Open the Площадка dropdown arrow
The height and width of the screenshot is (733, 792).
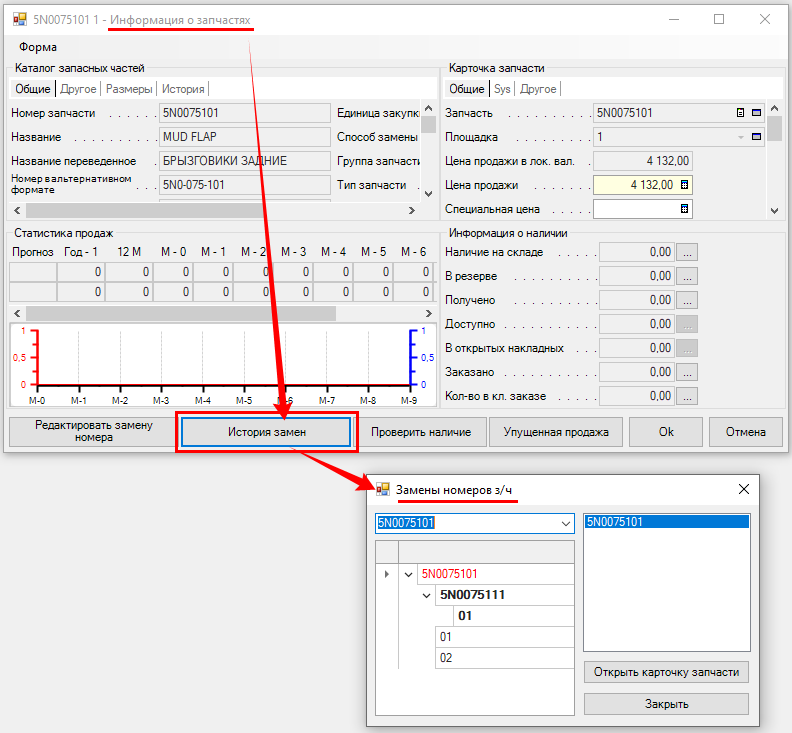tap(741, 137)
